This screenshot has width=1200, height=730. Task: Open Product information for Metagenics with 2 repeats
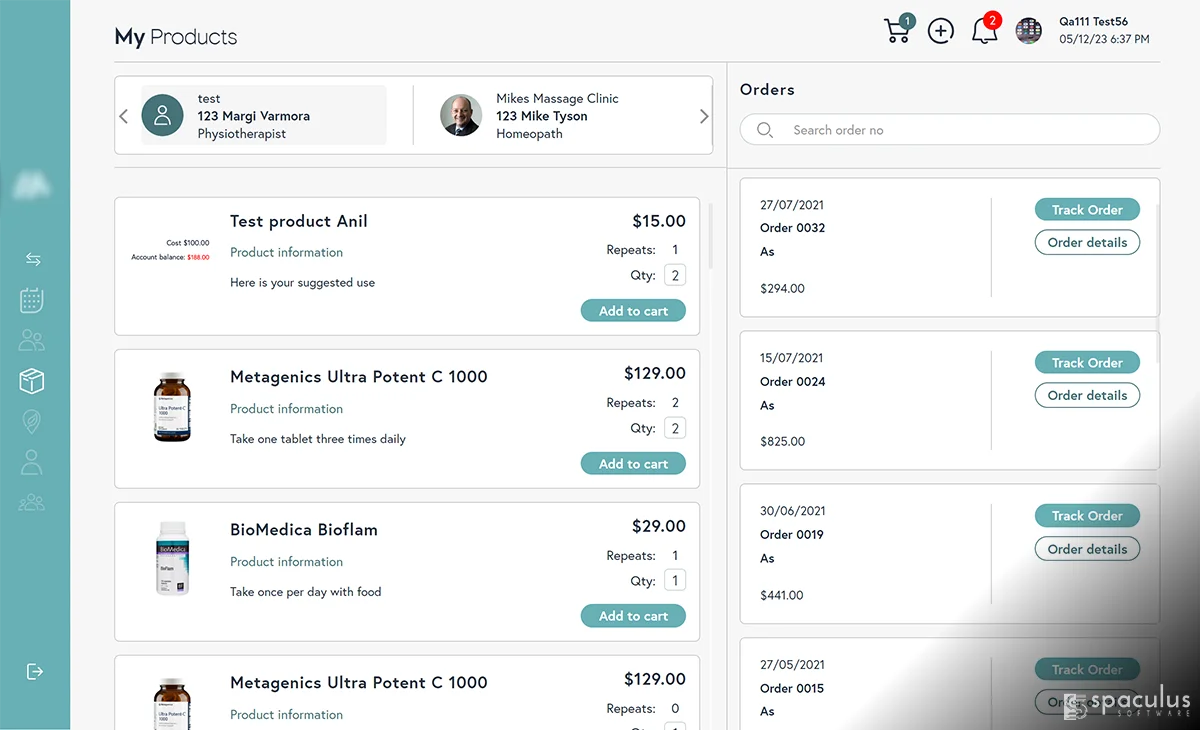pos(286,408)
